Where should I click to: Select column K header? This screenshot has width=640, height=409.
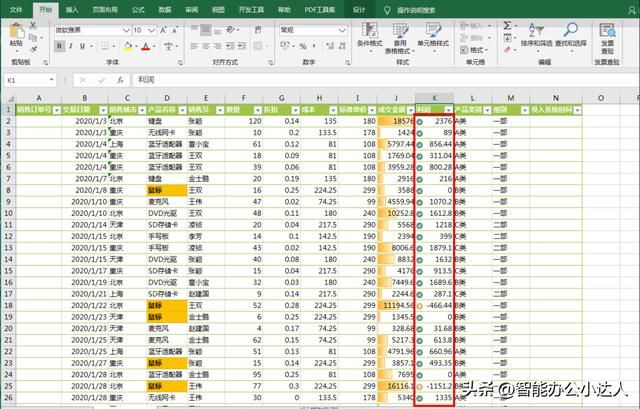point(434,98)
